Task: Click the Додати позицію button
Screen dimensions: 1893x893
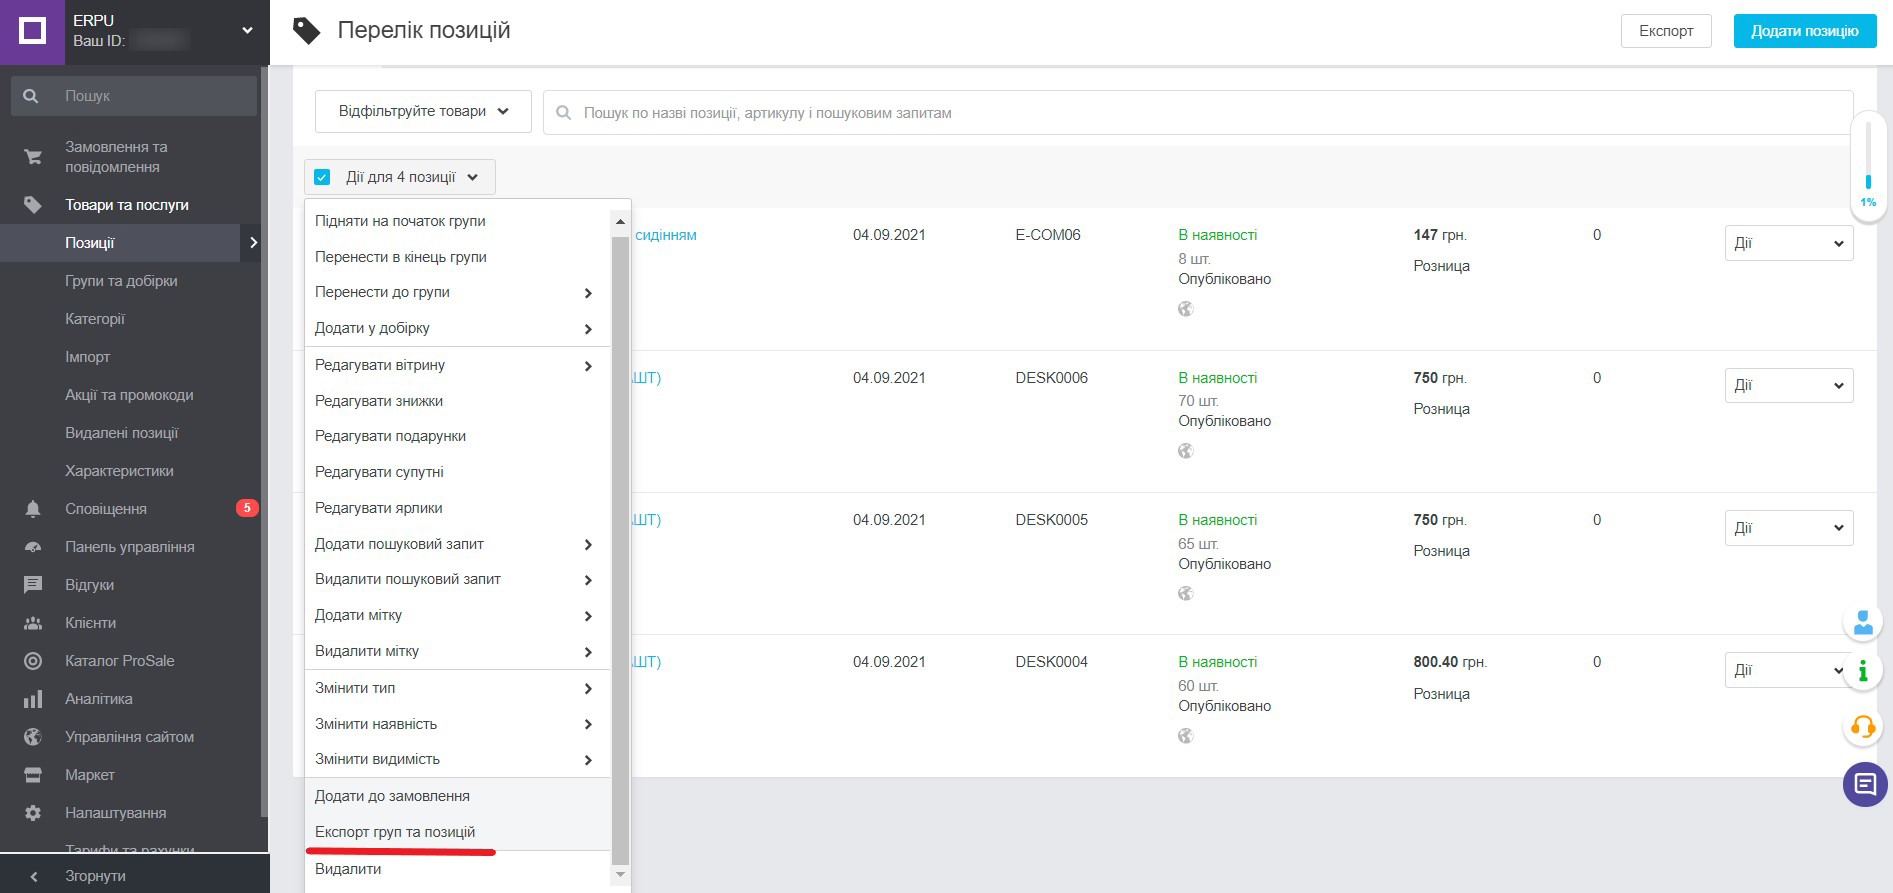Action: coord(1805,31)
